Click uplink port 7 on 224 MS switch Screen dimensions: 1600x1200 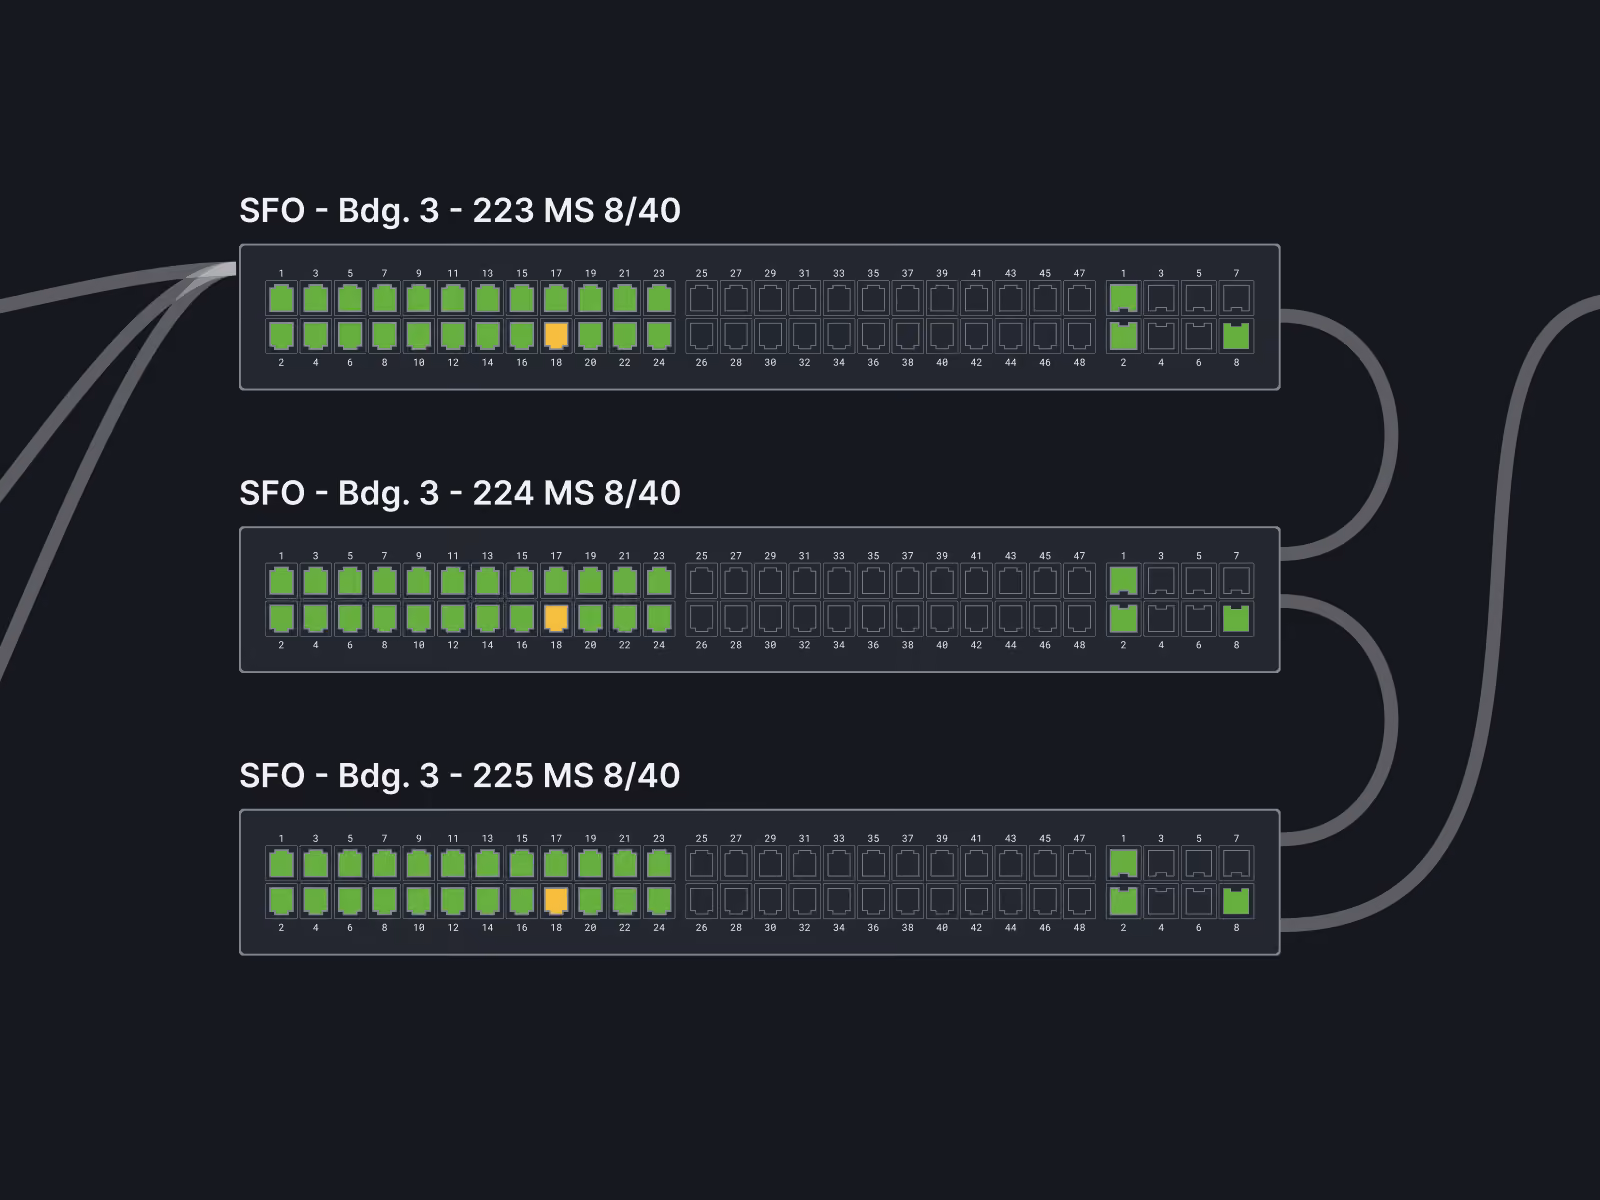[x=1237, y=581]
